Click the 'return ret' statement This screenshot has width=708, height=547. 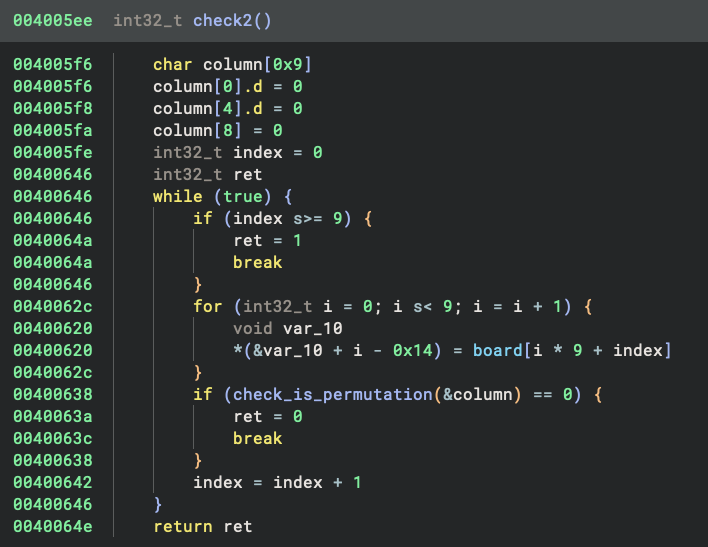203,527
